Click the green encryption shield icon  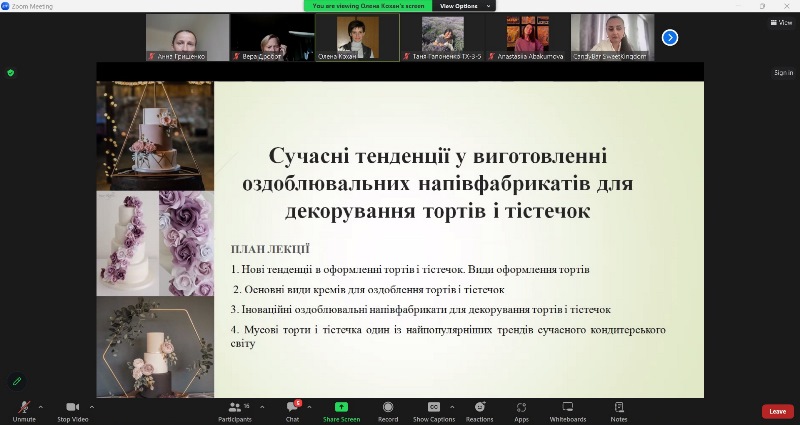pos(11,73)
